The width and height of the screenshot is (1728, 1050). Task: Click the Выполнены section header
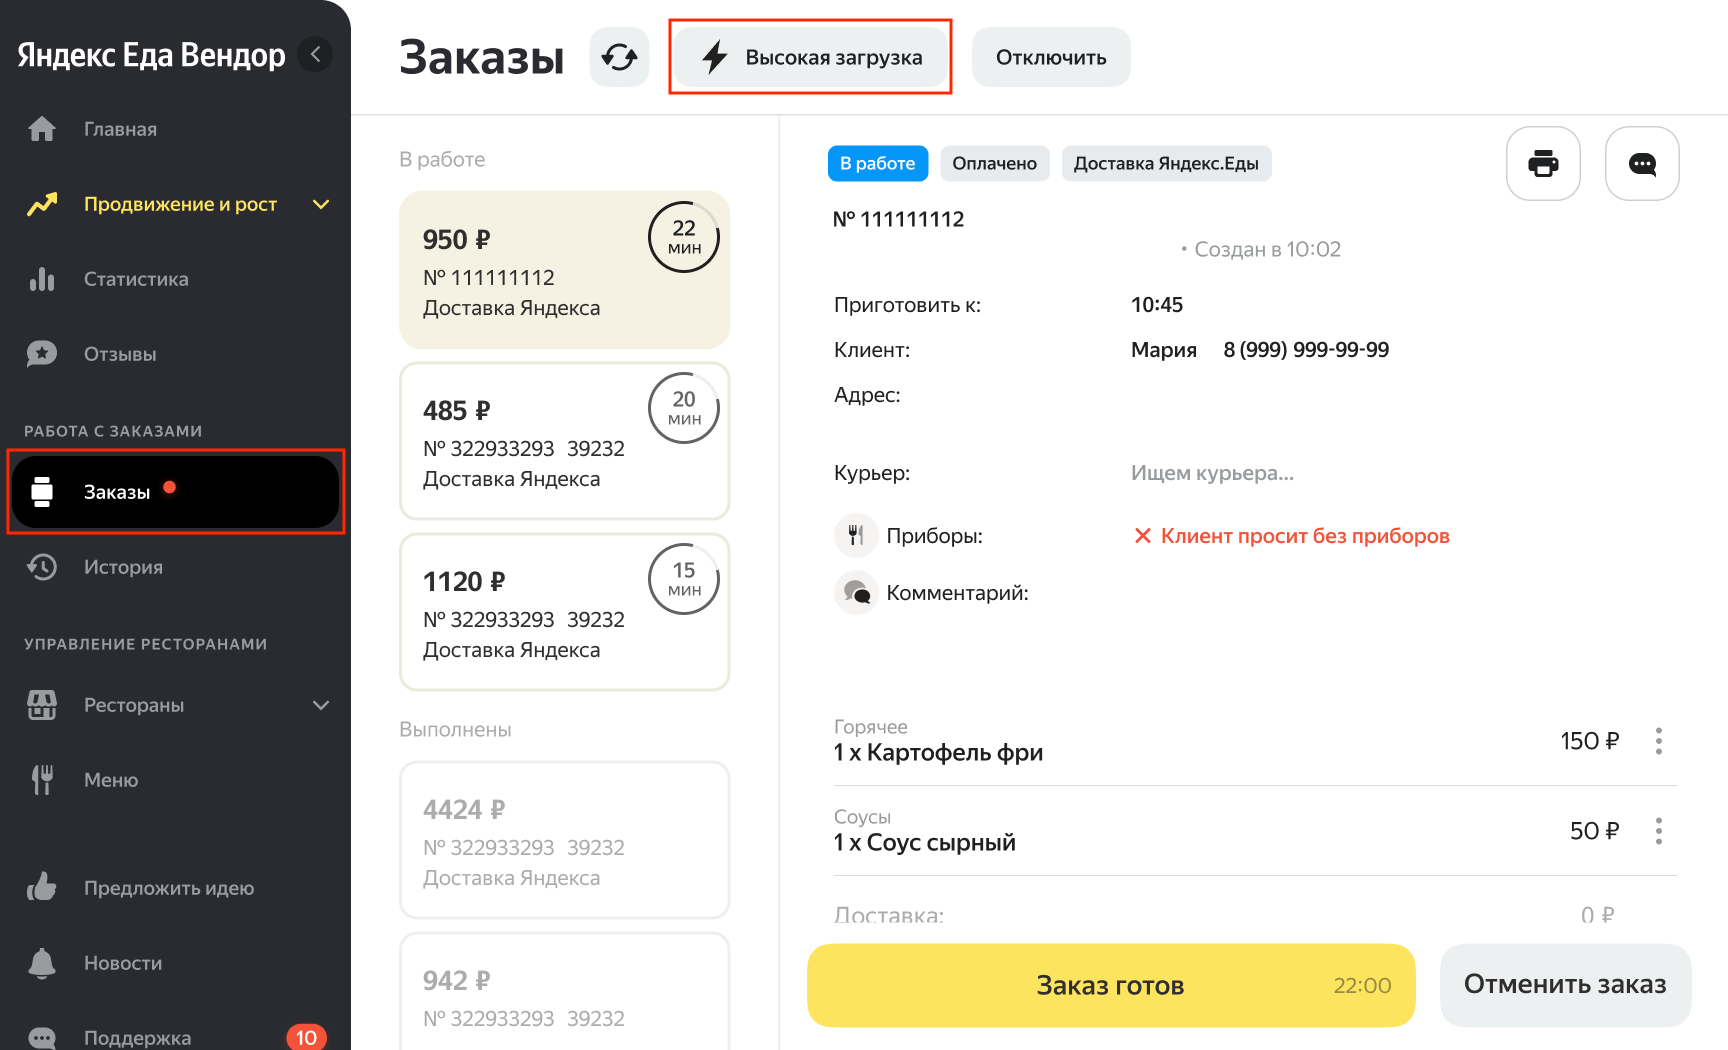click(x=455, y=730)
